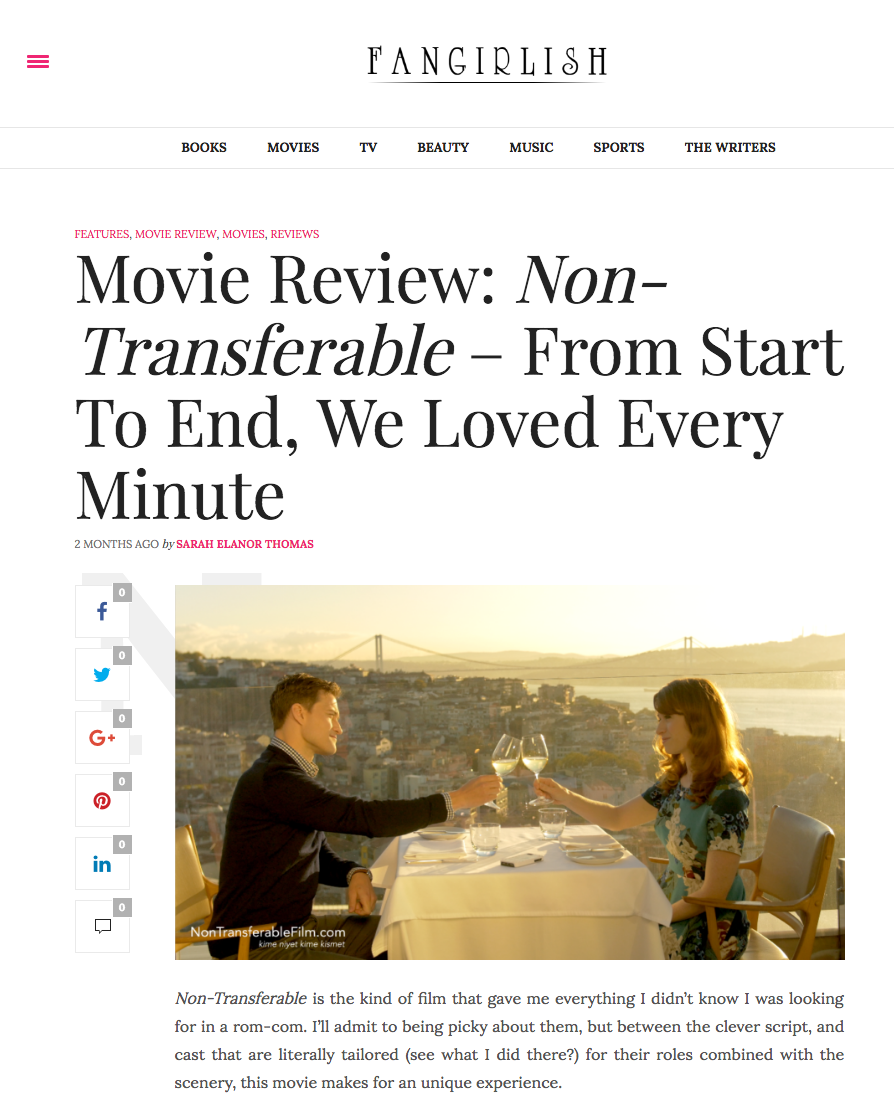
Task: Open the comments speech bubble icon
Action: click(x=103, y=927)
